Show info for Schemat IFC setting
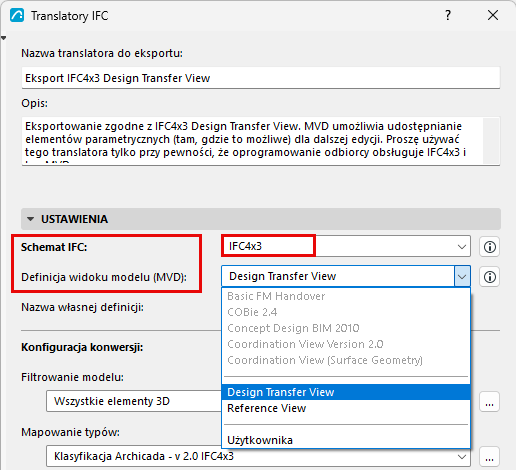This screenshot has height=470, width=516. (x=489, y=247)
